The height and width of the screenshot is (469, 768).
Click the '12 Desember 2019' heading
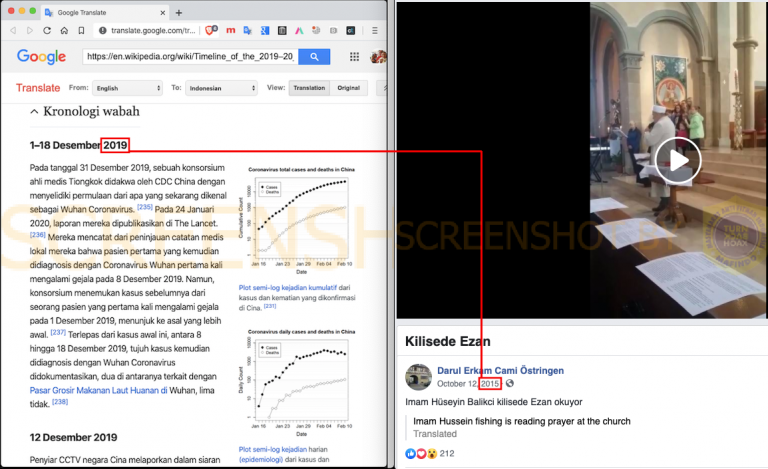(73, 437)
